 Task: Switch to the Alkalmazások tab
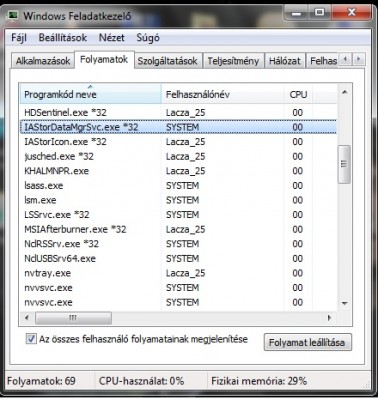(x=43, y=61)
